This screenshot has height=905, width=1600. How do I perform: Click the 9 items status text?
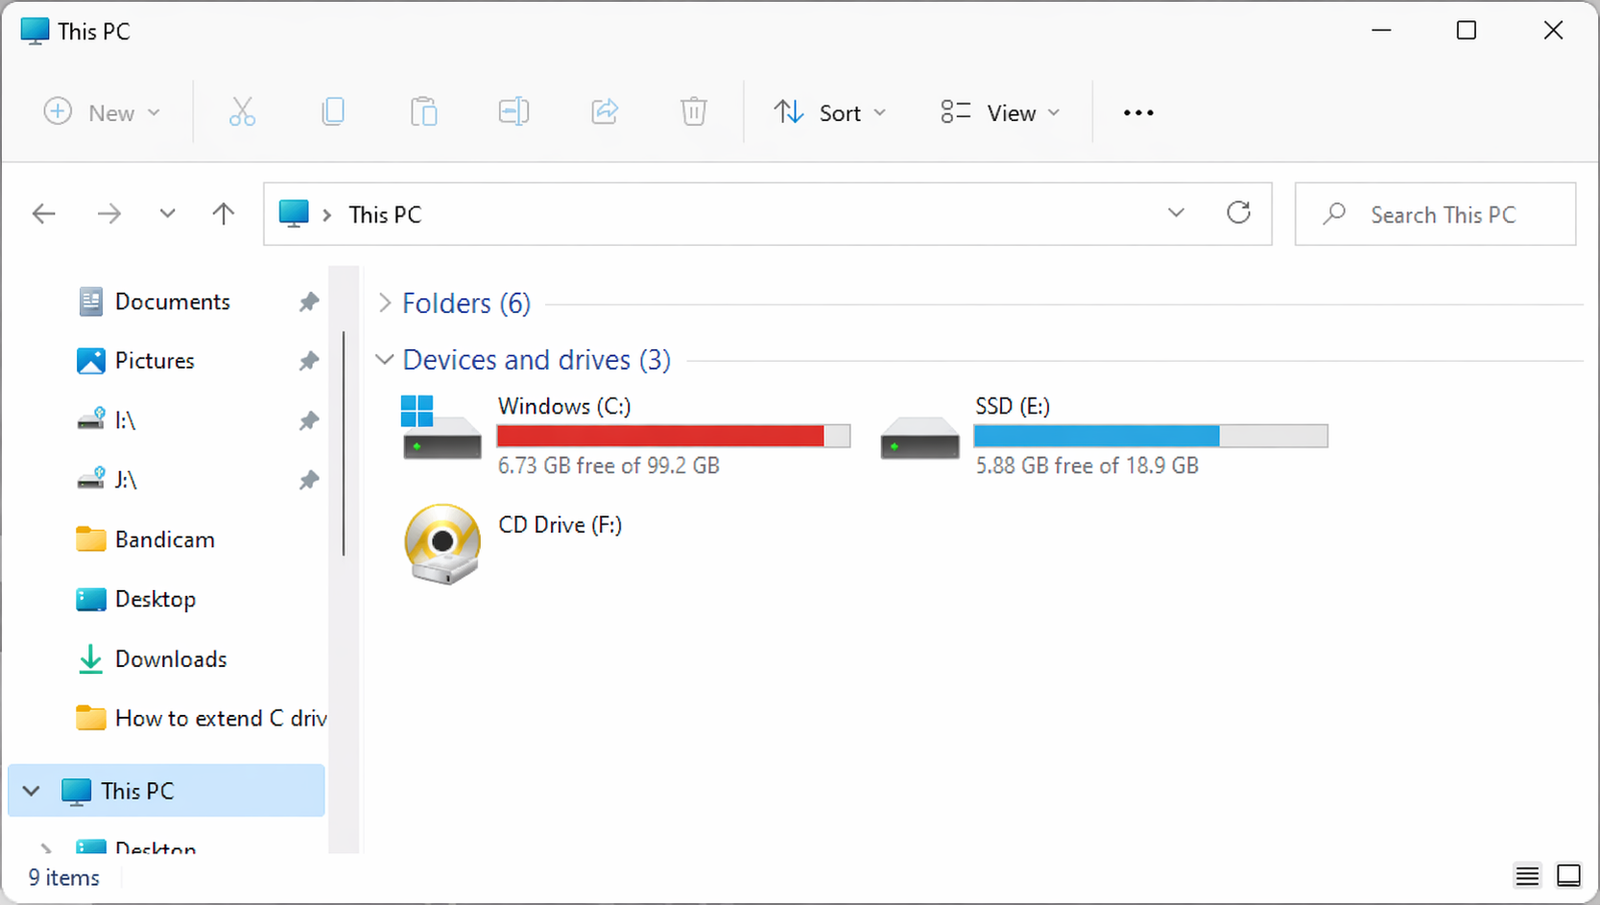pos(64,877)
